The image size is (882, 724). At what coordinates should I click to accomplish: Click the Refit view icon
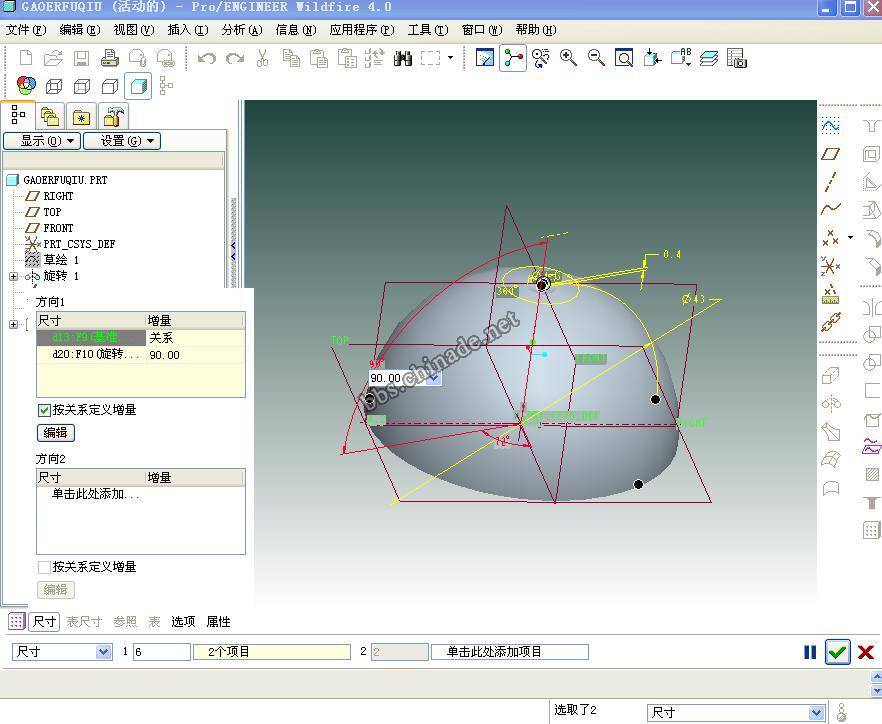coord(624,57)
